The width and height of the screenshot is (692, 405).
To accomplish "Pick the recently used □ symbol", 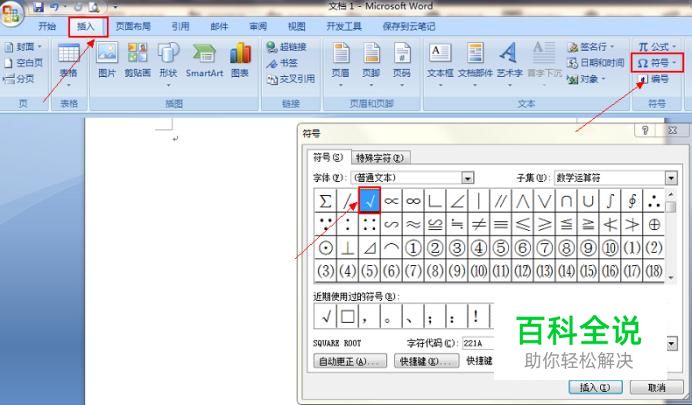I will click(x=347, y=316).
